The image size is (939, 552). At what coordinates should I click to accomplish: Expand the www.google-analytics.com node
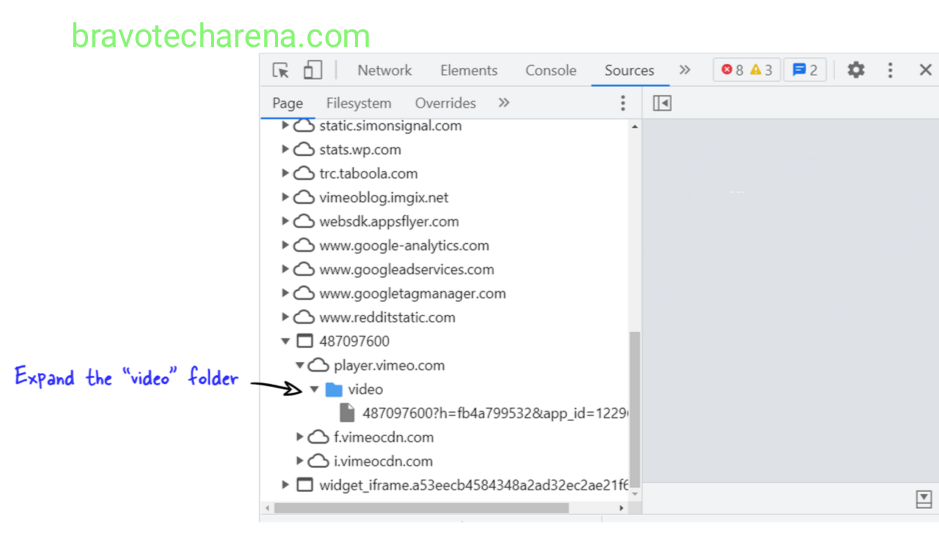click(285, 245)
